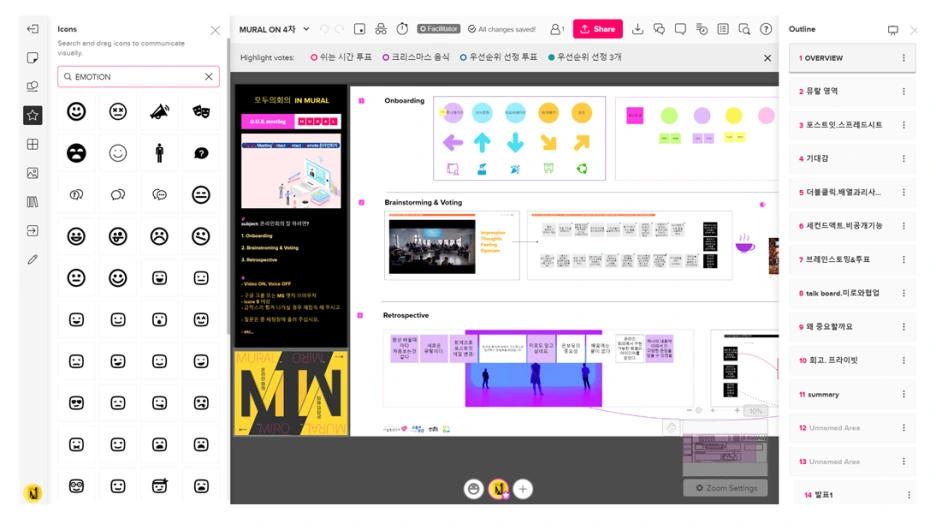
Task: Click the pink Share button
Action: [598, 29]
